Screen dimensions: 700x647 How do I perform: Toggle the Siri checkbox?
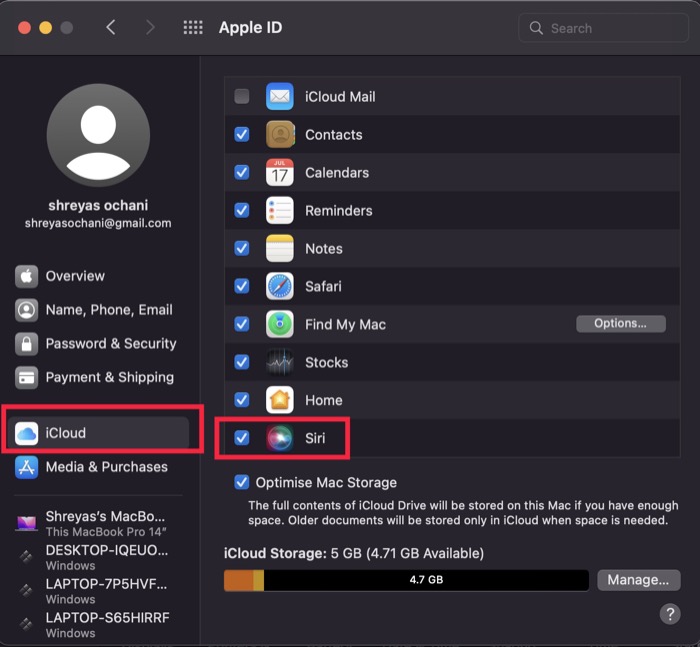(242, 438)
